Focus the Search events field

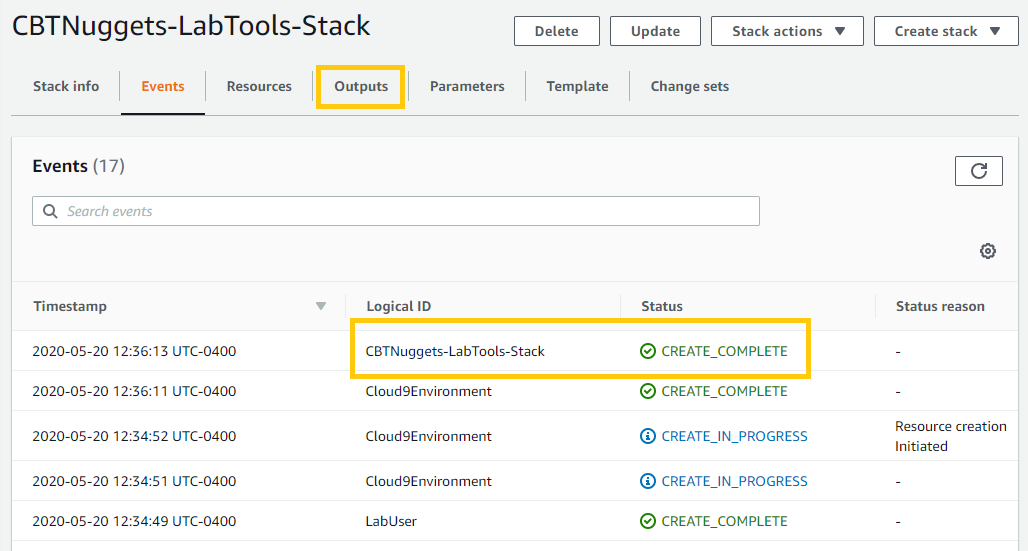coord(400,211)
